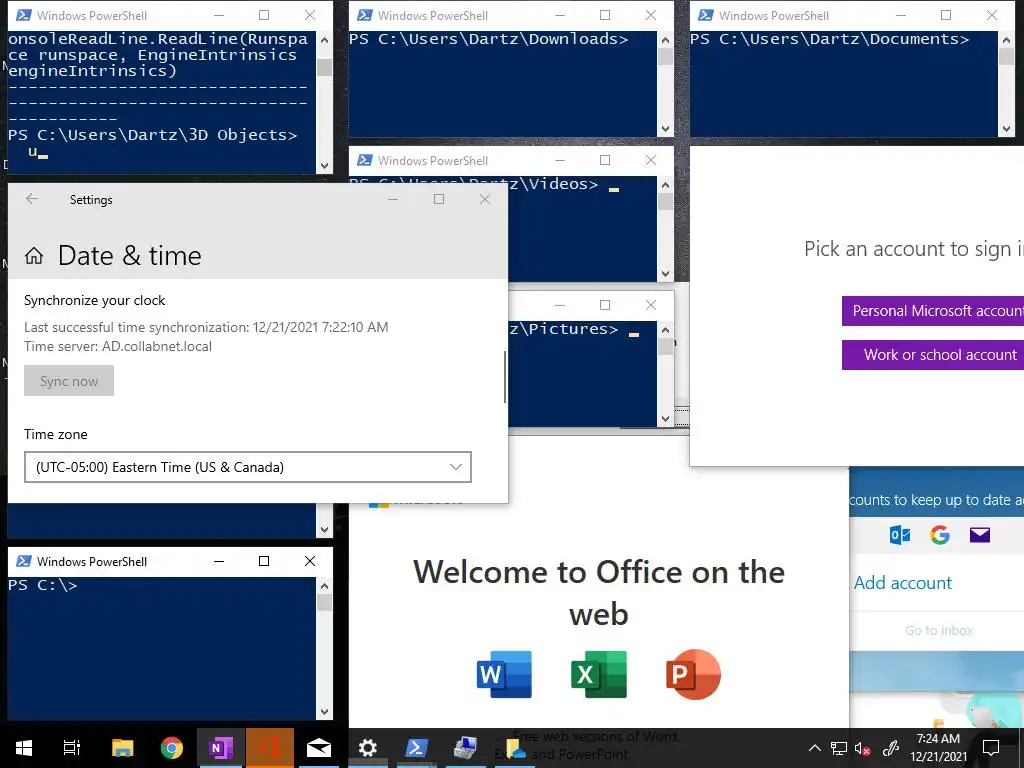
Task: Select Personal Microsoft account
Action: (x=933, y=311)
